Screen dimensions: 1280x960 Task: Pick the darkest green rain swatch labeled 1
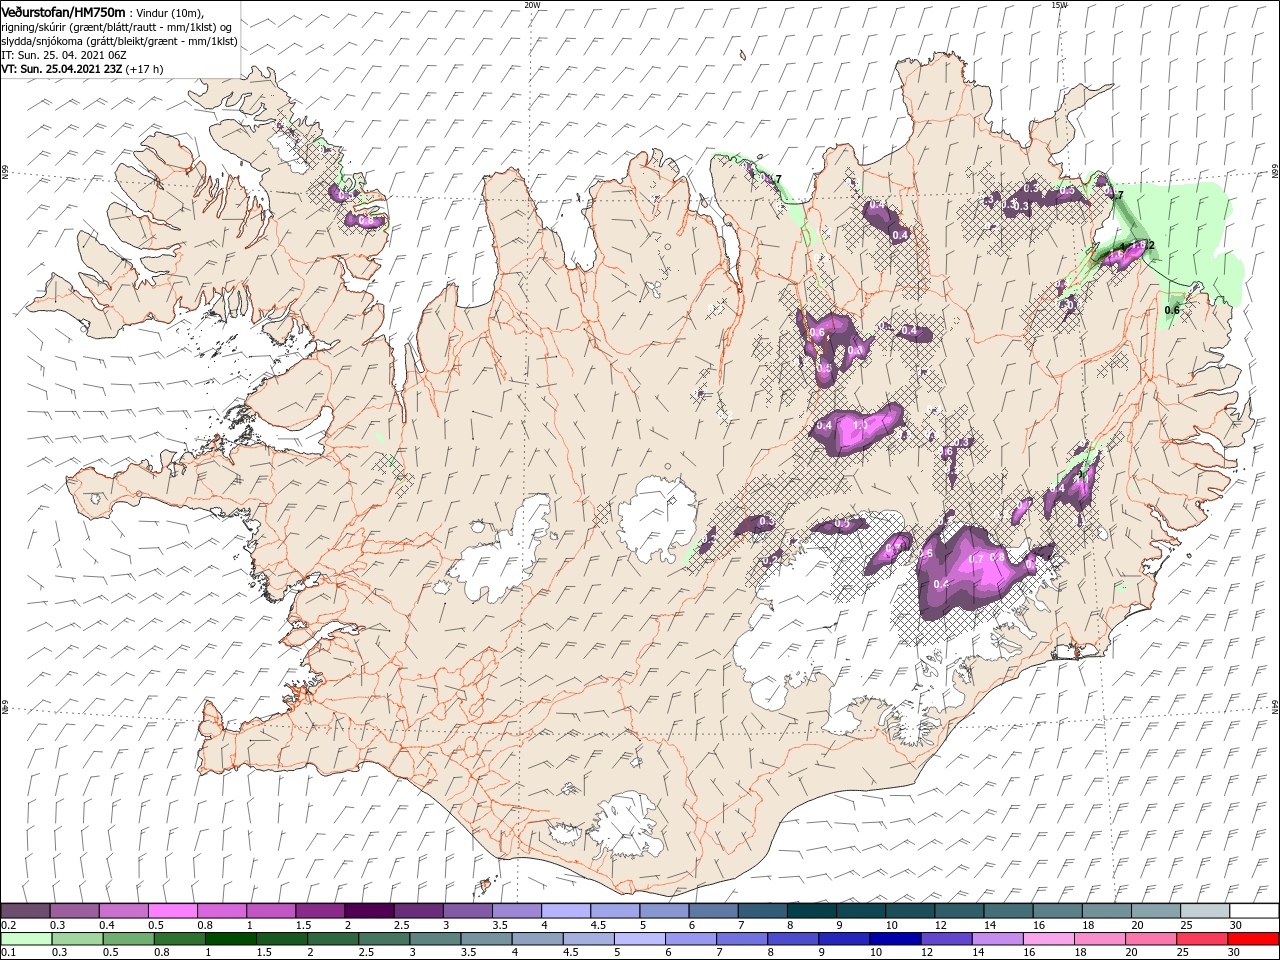coord(230,939)
